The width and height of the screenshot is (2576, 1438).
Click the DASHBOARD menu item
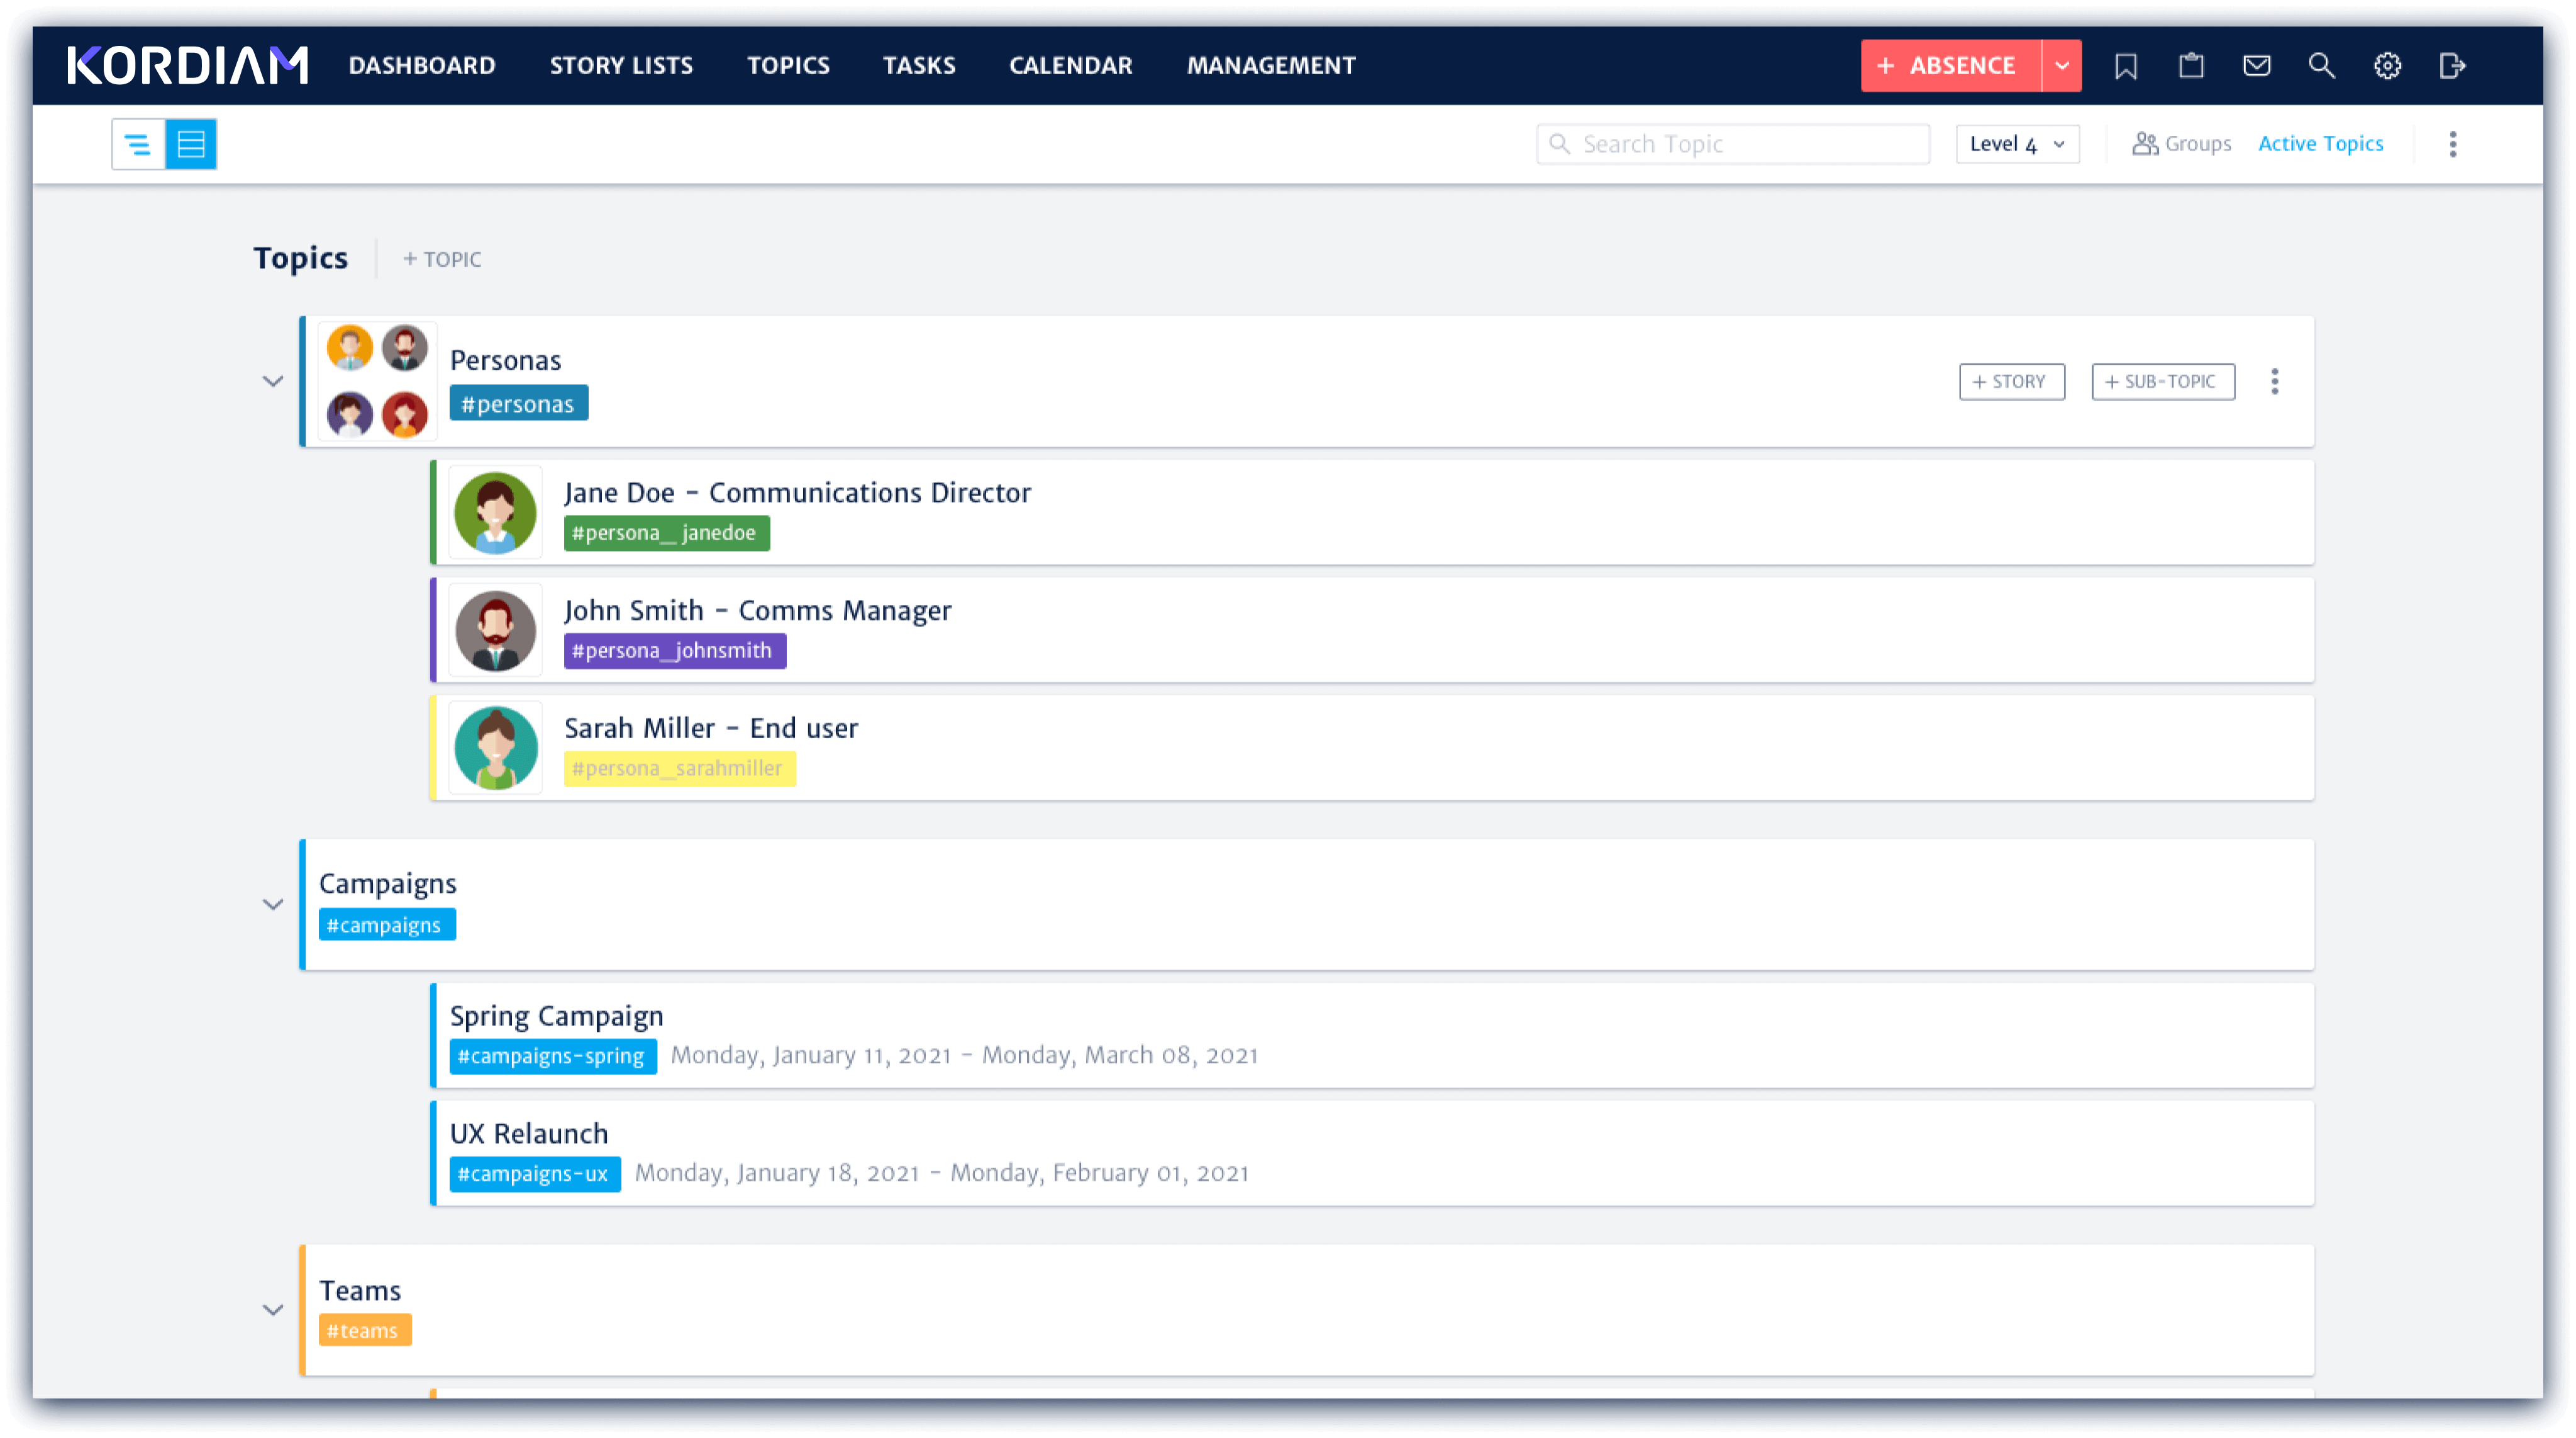(421, 65)
